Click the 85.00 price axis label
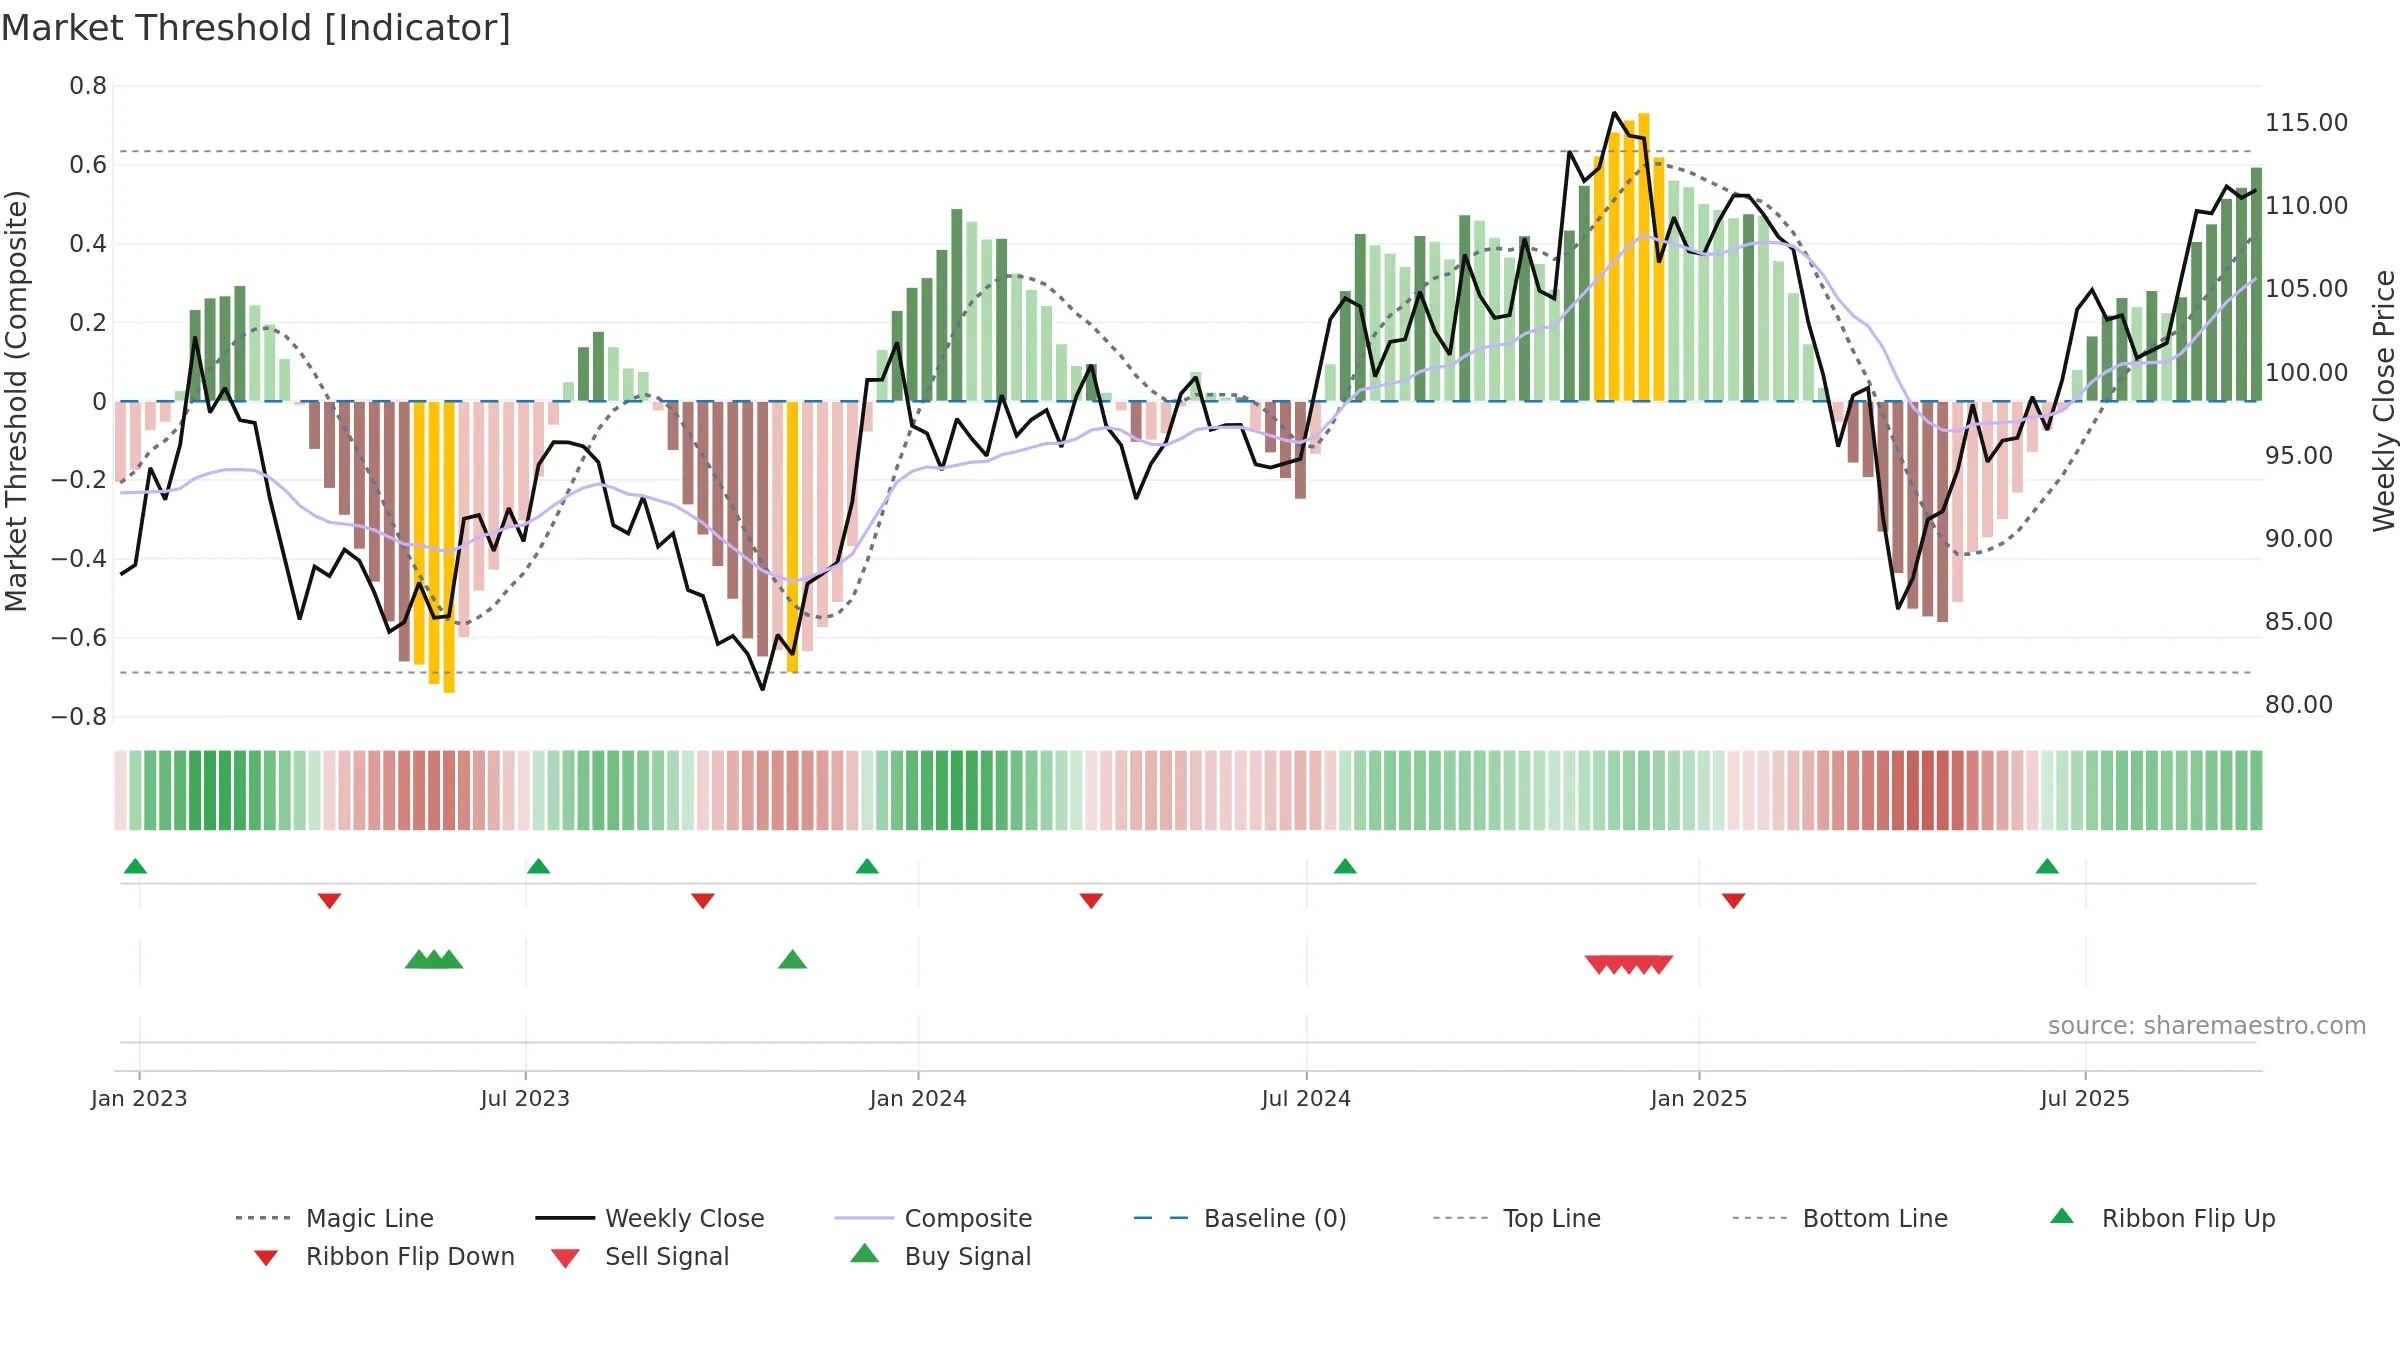The image size is (2400, 1350). click(x=2299, y=622)
